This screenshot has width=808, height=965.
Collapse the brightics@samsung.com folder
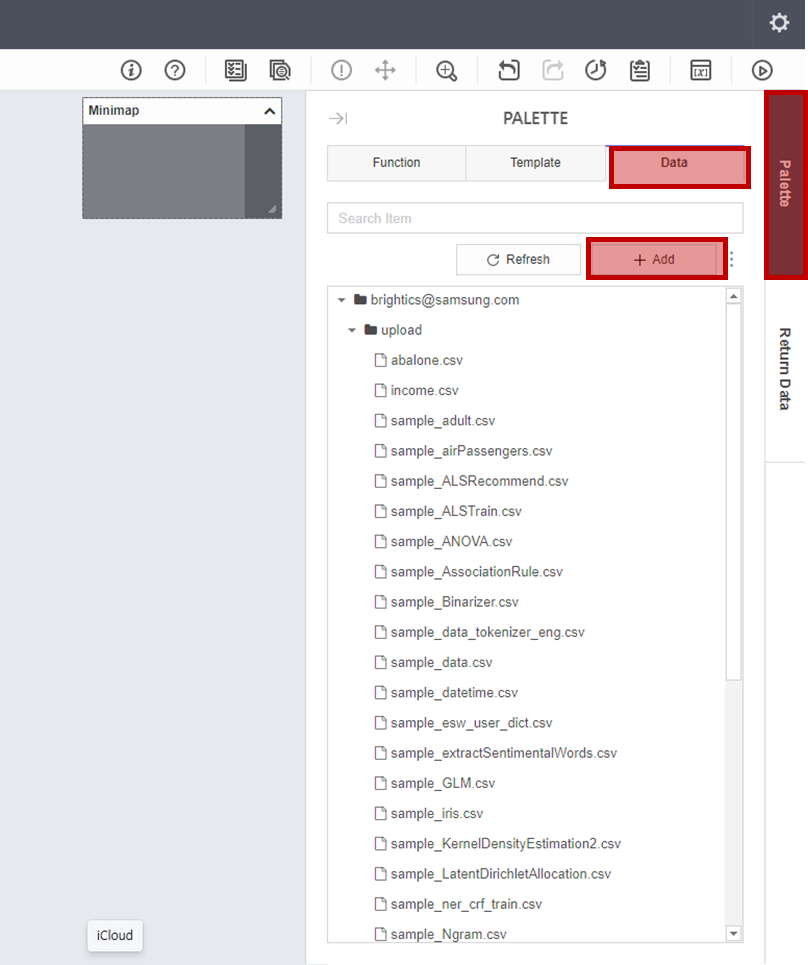(342, 300)
